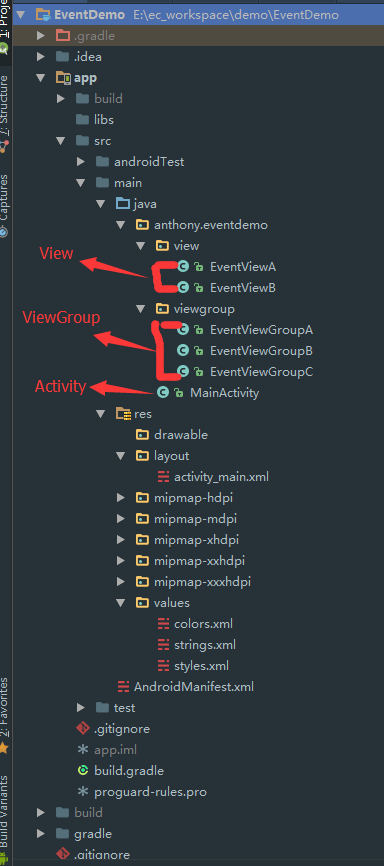
Task: Collapse the view package arrow
Action: pyautogui.click(x=141, y=246)
